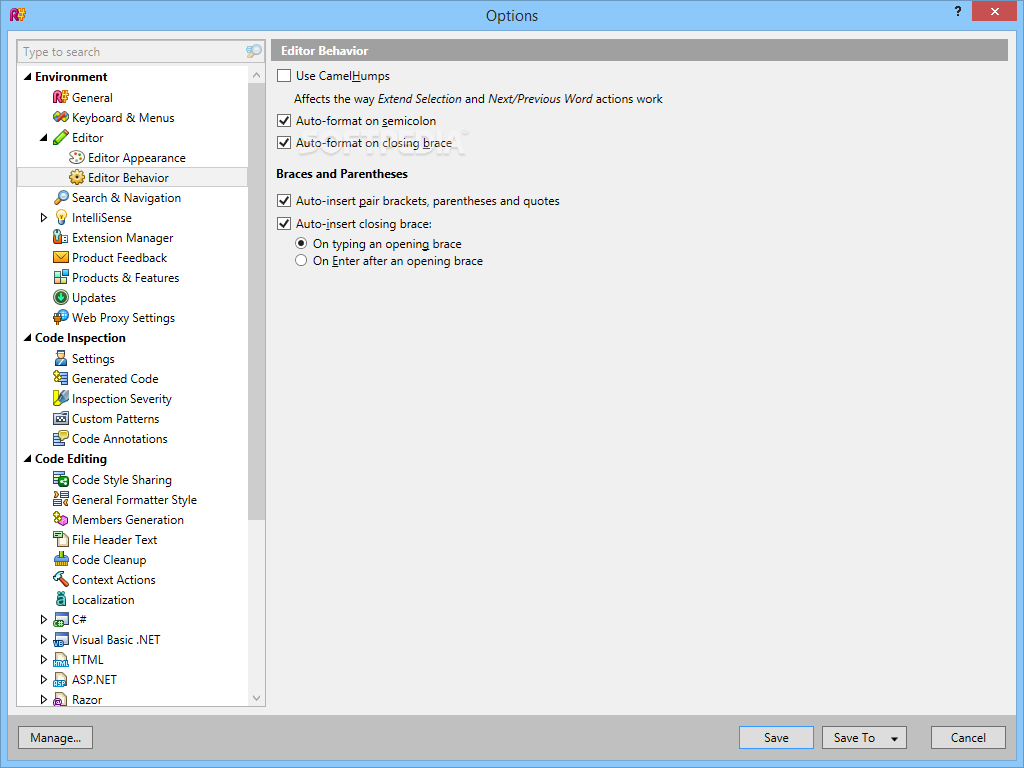Image resolution: width=1024 pixels, height=768 pixels.
Task: Collapse the Editor tree node
Action: point(44,138)
